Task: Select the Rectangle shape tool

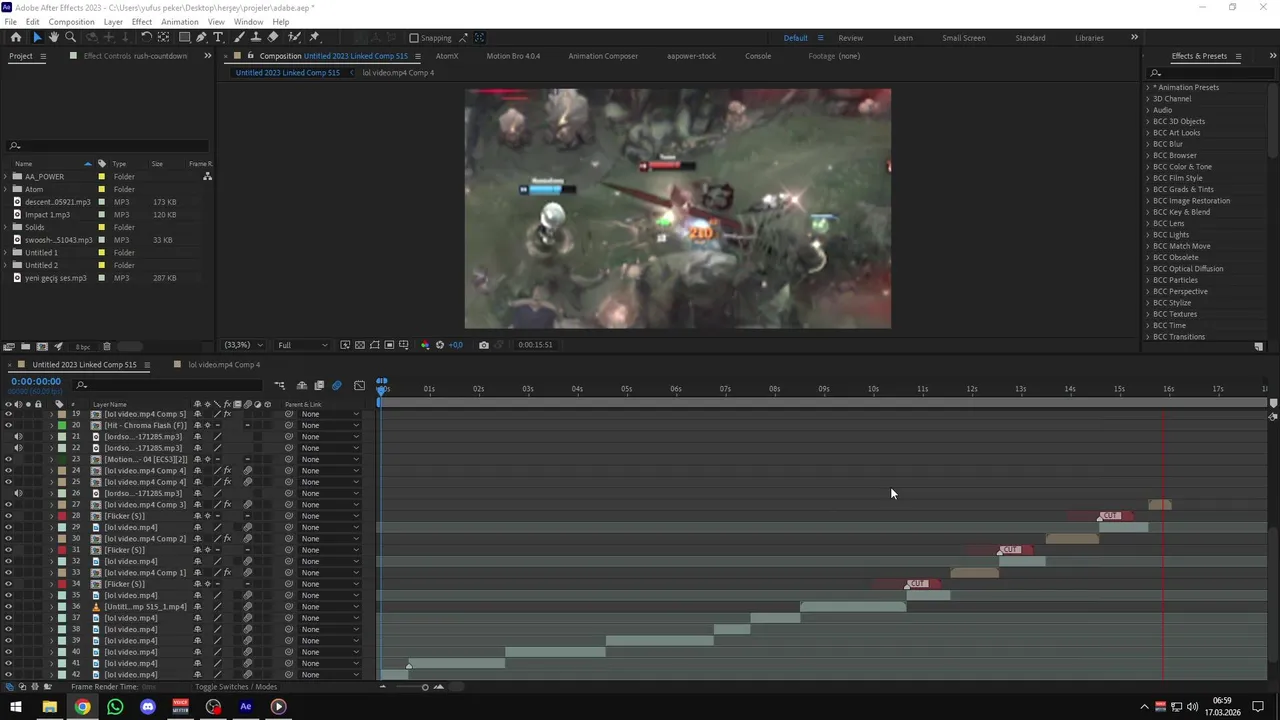Action: (x=184, y=37)
